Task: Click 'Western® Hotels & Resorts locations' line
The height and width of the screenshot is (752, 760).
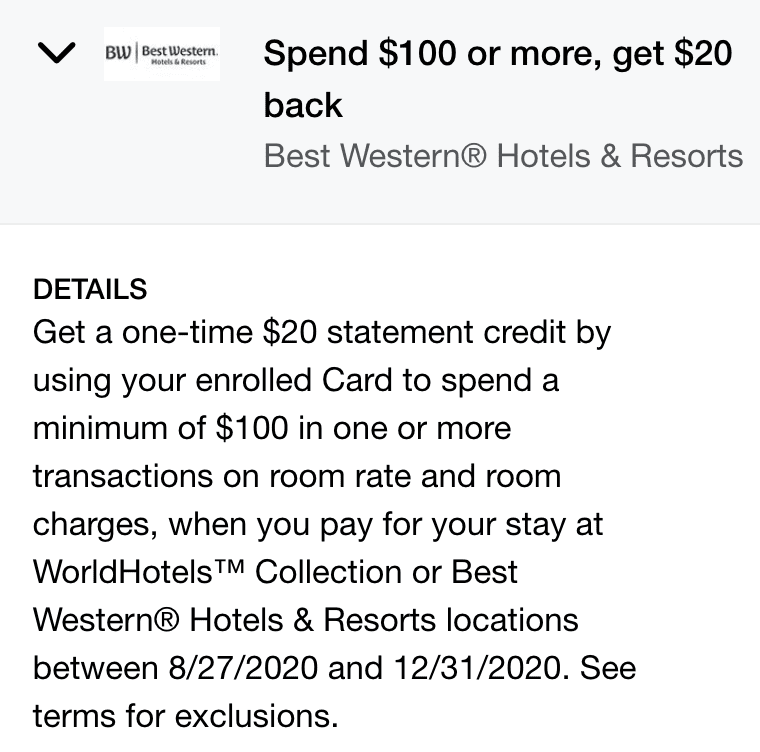Action: [305, 620]
